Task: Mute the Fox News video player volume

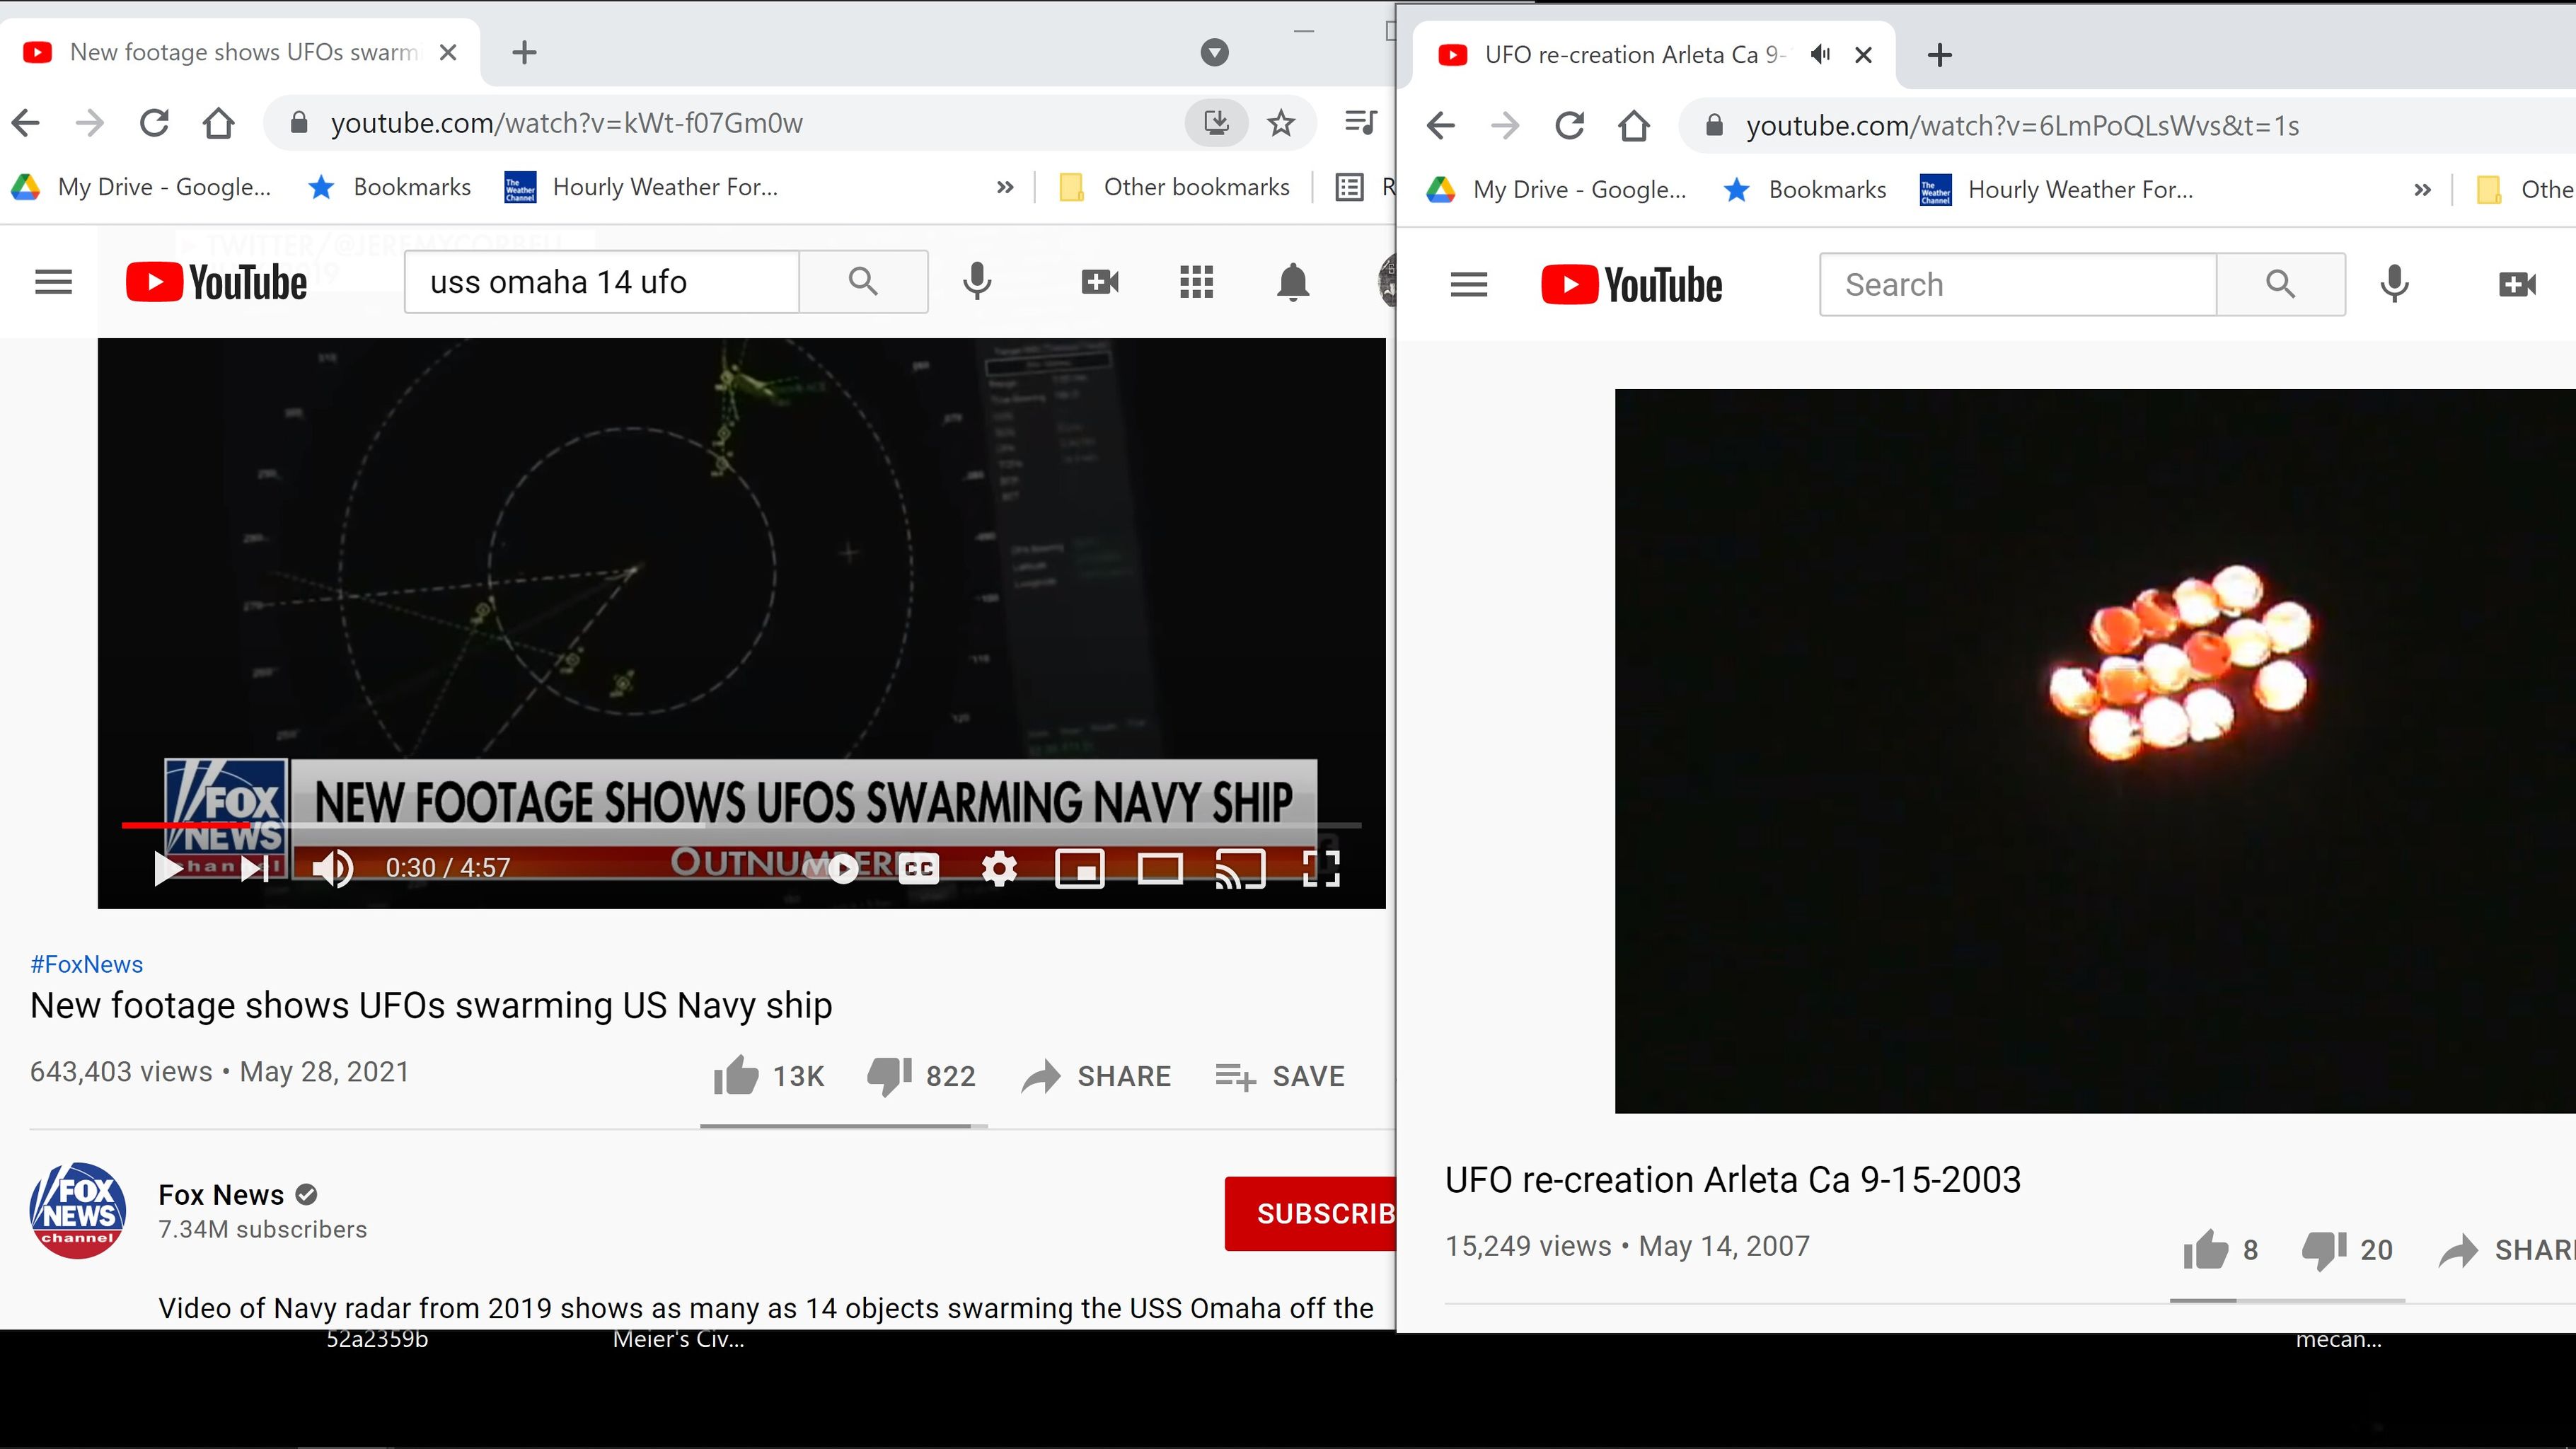Action: click(332, 868)
